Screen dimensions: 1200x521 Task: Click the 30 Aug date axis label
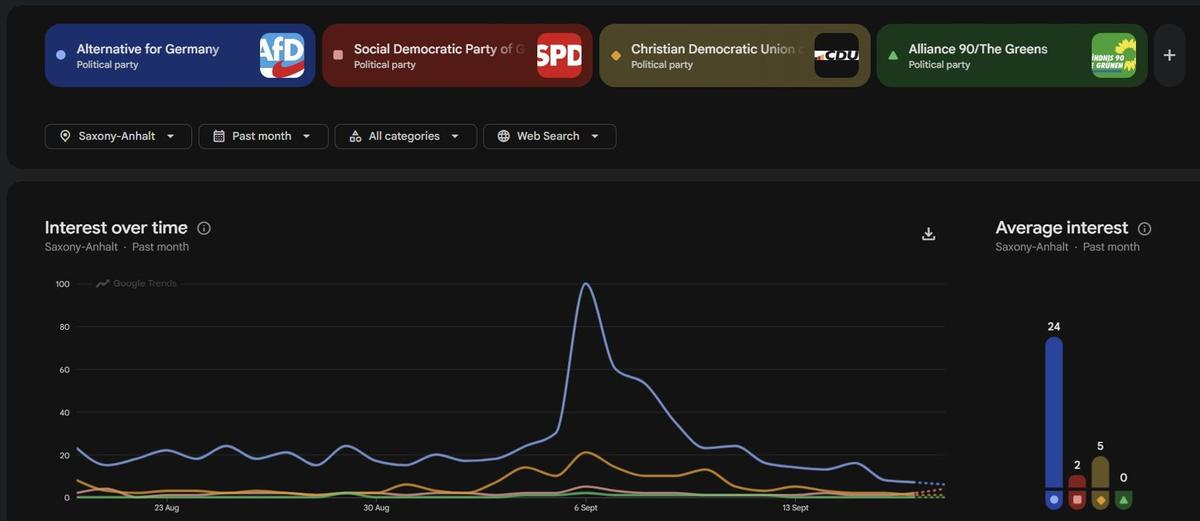coord(376,508)
